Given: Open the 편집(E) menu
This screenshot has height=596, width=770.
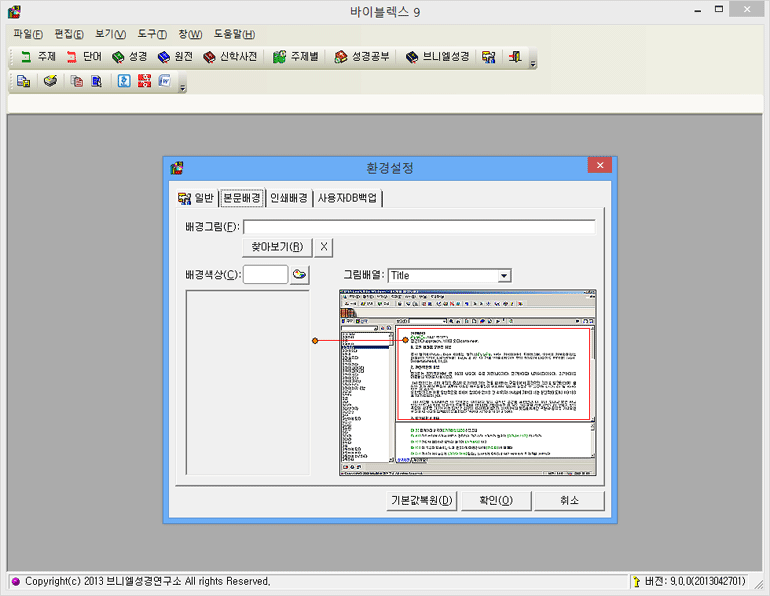Looking at the screenshot, I should tap(69, 34).
